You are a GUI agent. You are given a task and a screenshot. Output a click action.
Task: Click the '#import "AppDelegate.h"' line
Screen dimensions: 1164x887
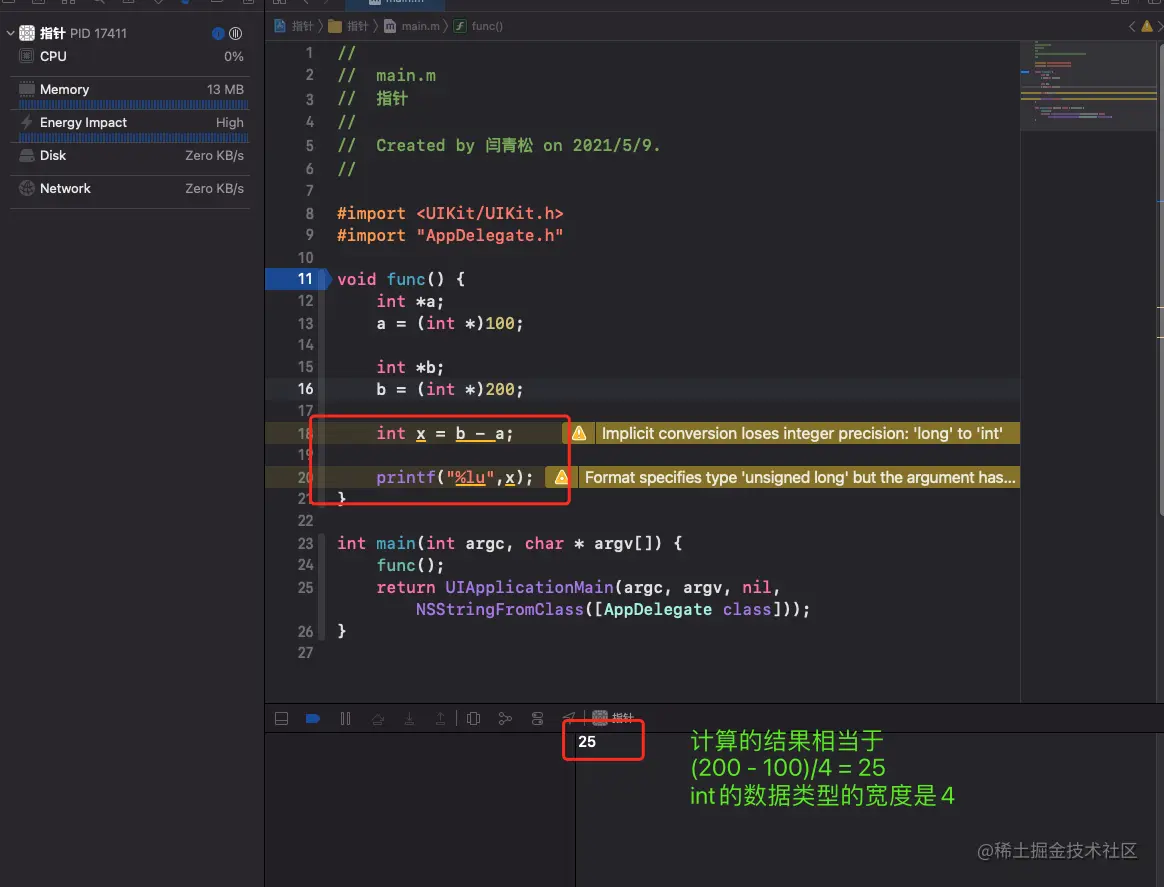pos(450,236)
